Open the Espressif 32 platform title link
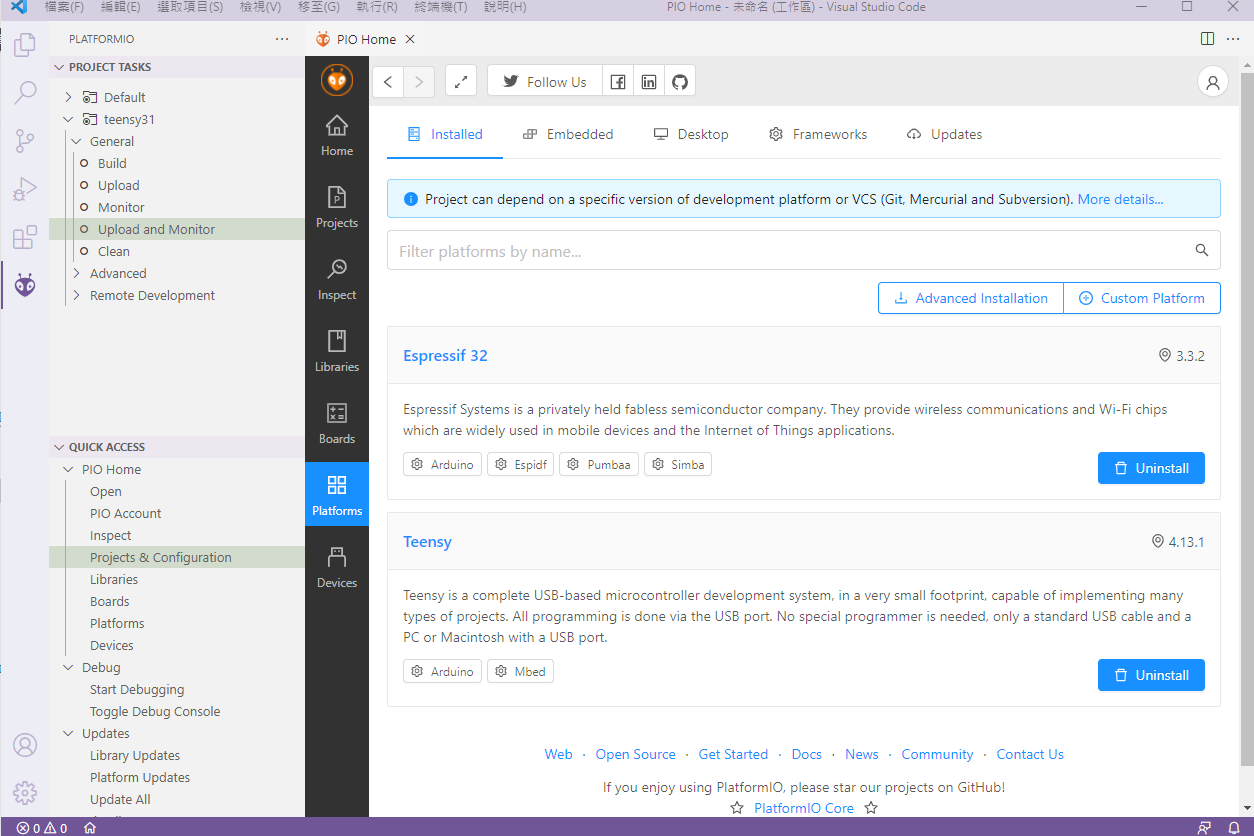The width and height of the screenshot is (1254, 836). [445, 356]
